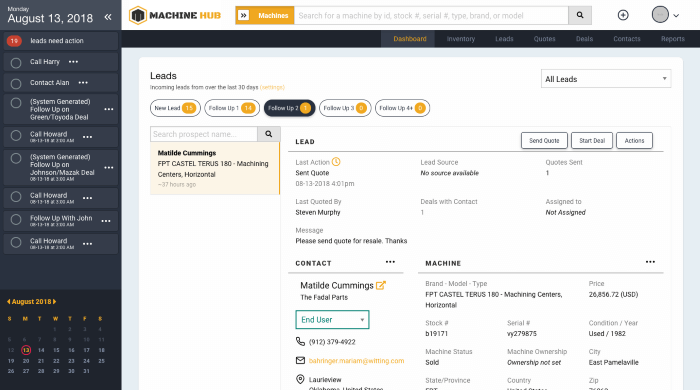This screenshot has width=700, height=390.
Task: Click the search magnifier button in top bar
Action: tap(580, 16)
